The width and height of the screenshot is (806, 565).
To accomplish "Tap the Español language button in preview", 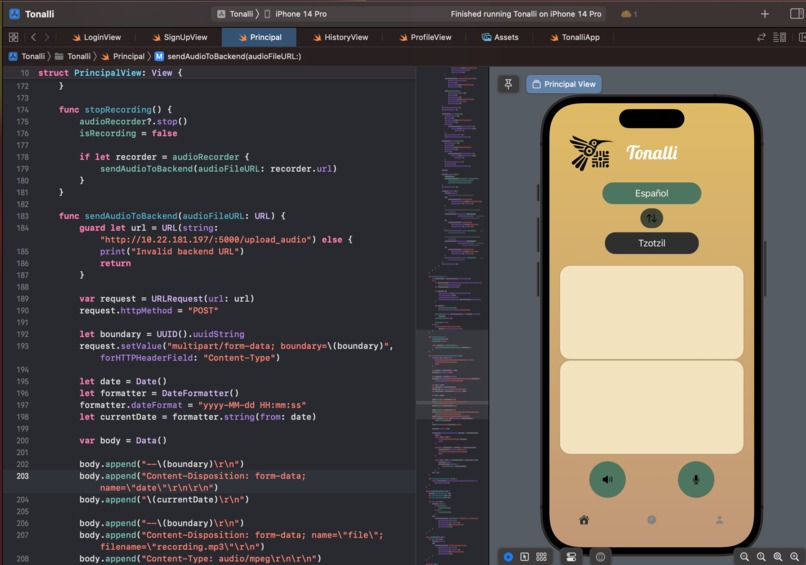I will click(x=651, y=193).
